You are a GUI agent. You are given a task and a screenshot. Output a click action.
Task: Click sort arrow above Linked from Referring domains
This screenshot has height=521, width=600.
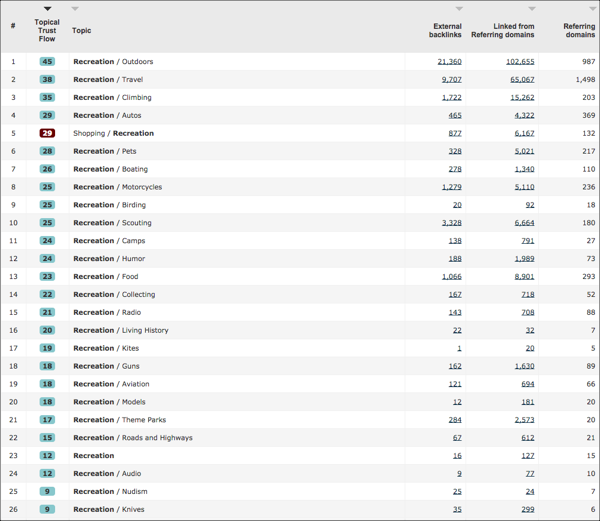coord(531,9)
